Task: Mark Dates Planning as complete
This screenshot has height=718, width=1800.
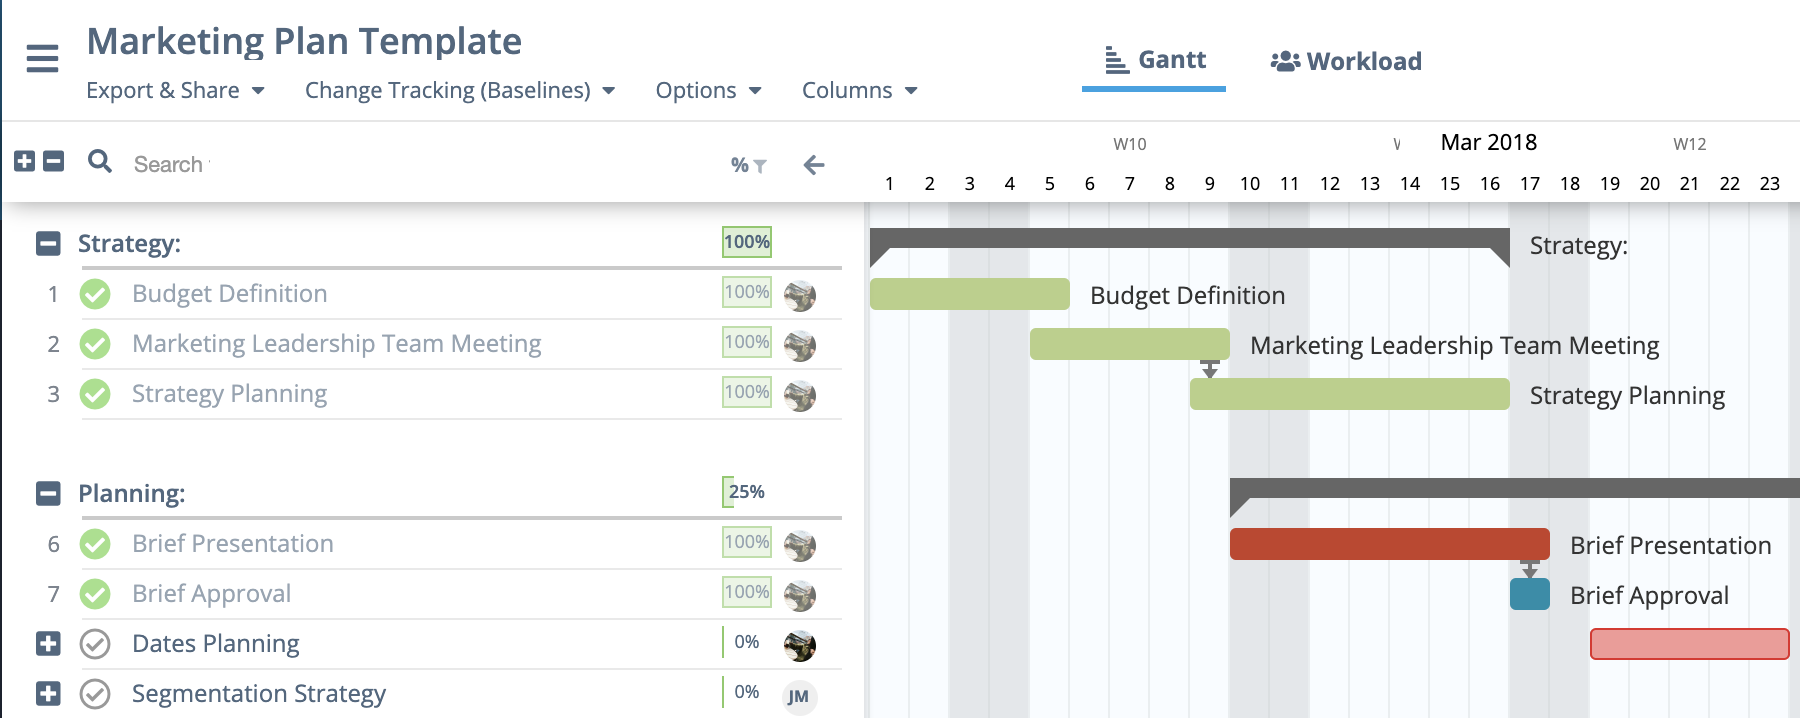Action: (x=95, y=644)
